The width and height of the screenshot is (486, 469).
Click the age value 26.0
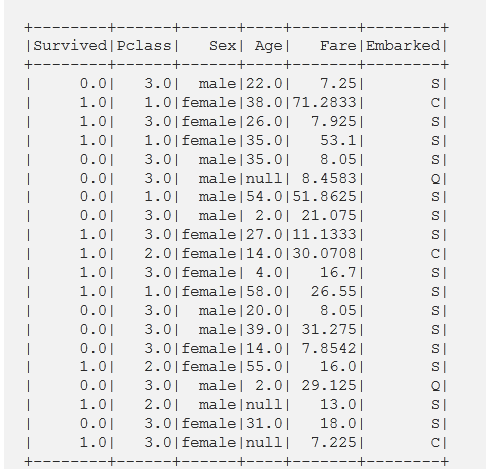point(264,121)
